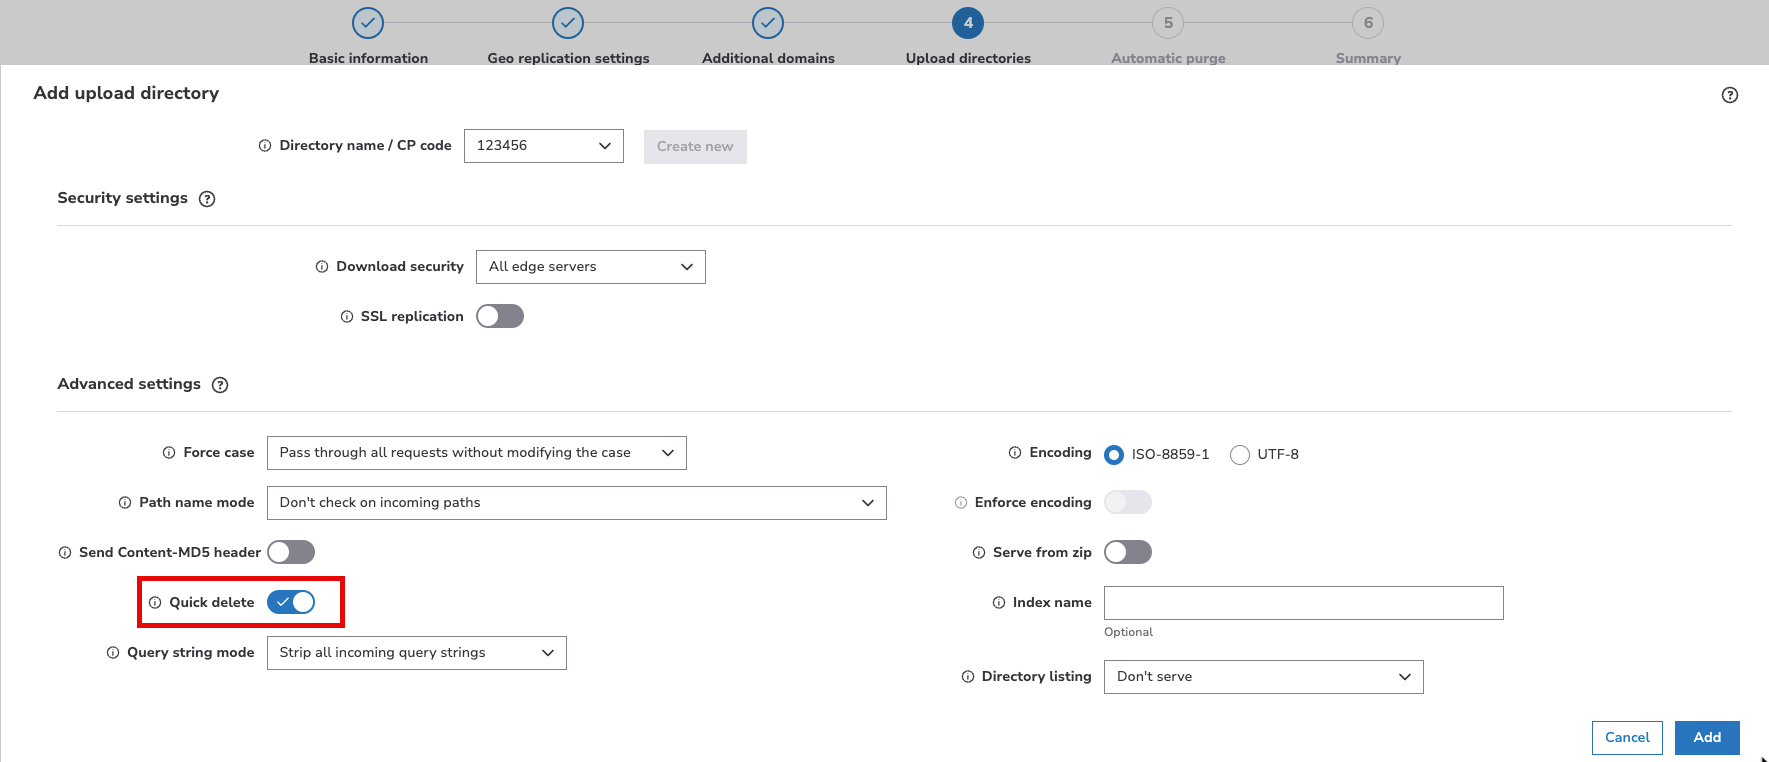Enable the SSL replication toggle

[x=499, y=316]
